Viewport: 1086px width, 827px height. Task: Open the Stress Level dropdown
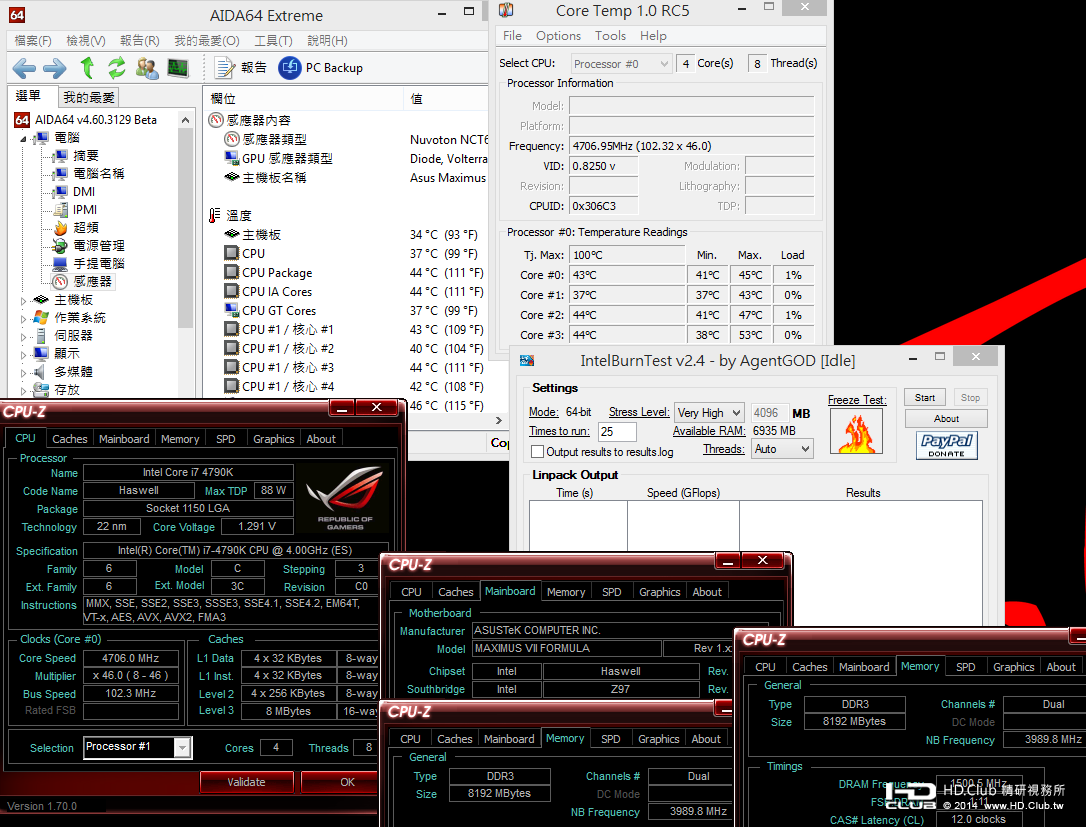(709, 413)
